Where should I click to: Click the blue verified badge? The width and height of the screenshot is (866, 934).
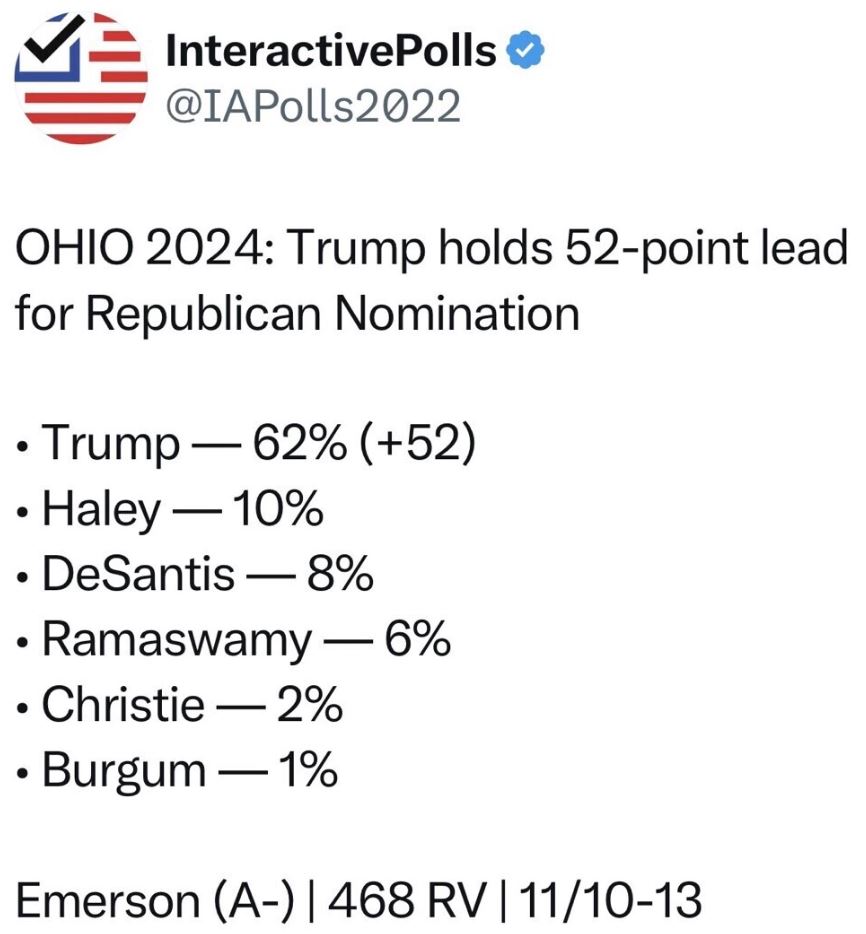click(525, 51)
